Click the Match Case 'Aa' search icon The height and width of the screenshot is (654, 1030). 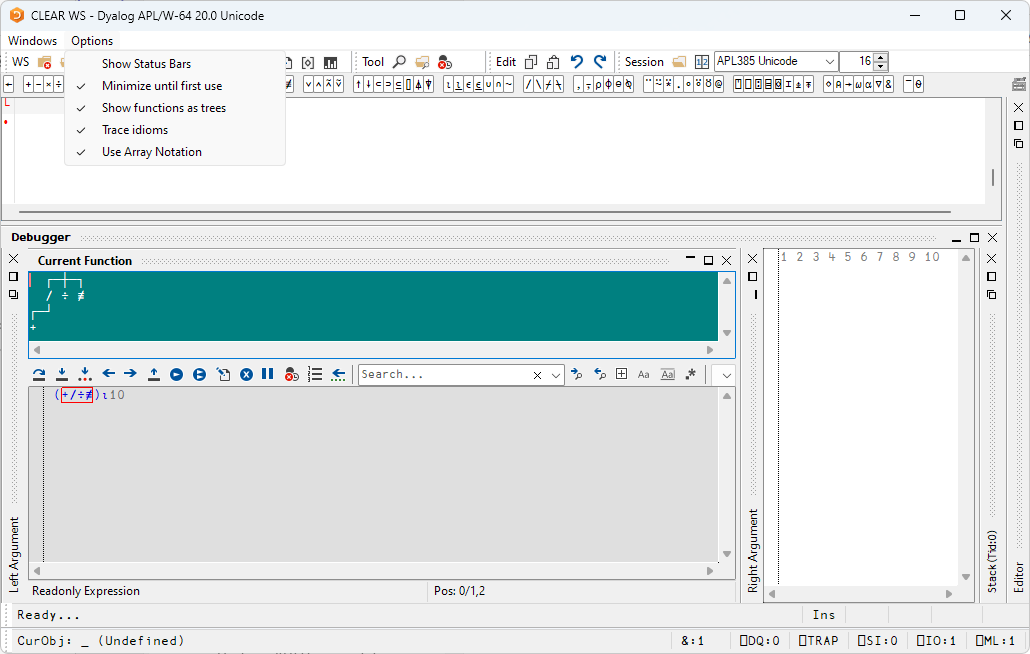[644, 374]
